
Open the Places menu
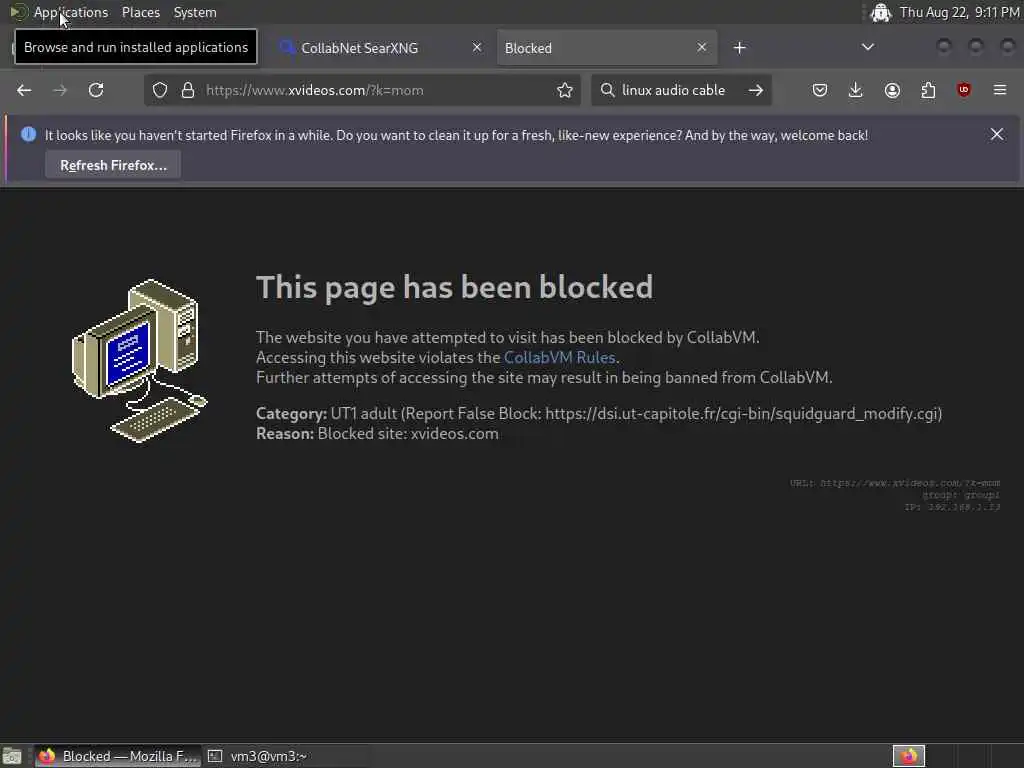[x=140, y=12]
